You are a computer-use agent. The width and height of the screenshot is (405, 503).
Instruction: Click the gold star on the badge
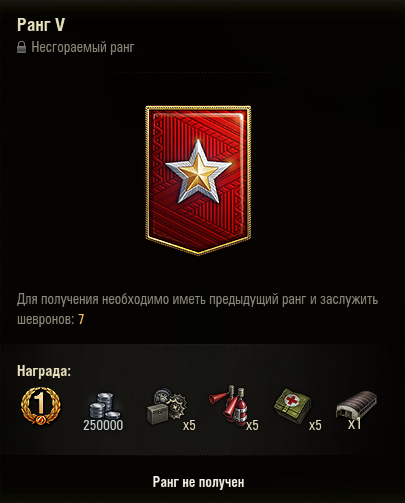click(198, 171)
